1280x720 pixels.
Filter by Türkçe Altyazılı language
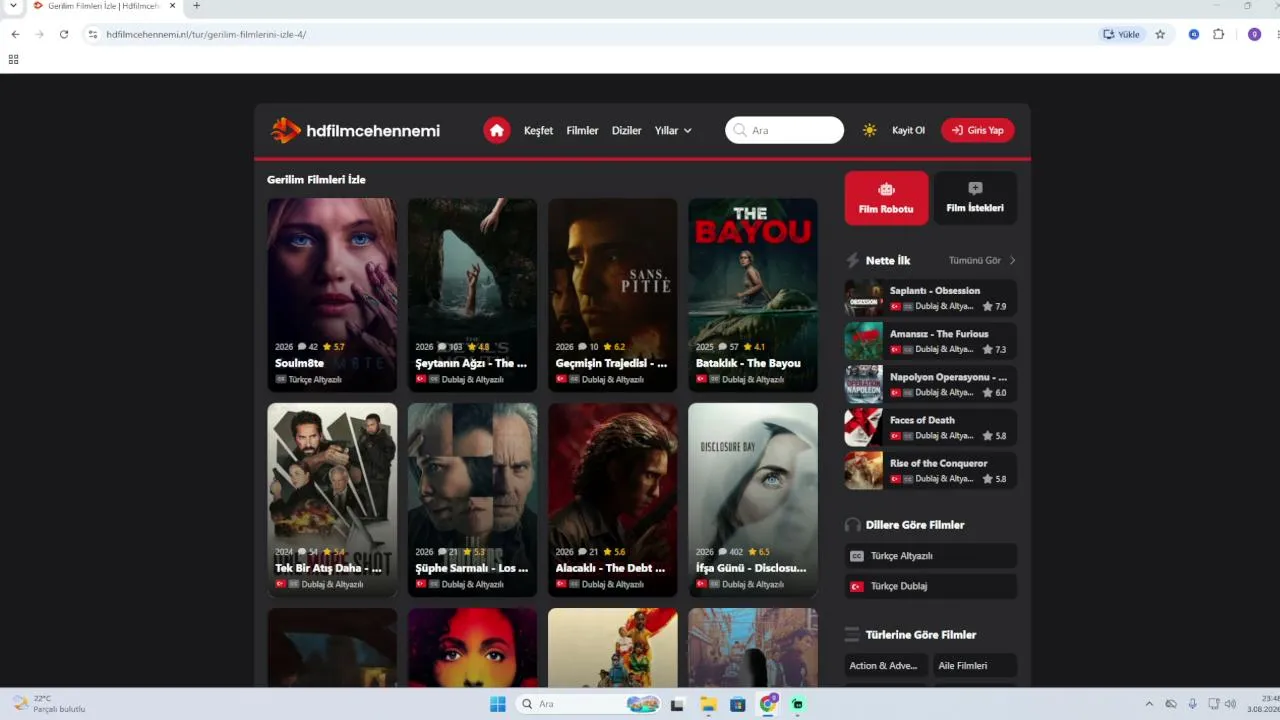tap(930, 556)
